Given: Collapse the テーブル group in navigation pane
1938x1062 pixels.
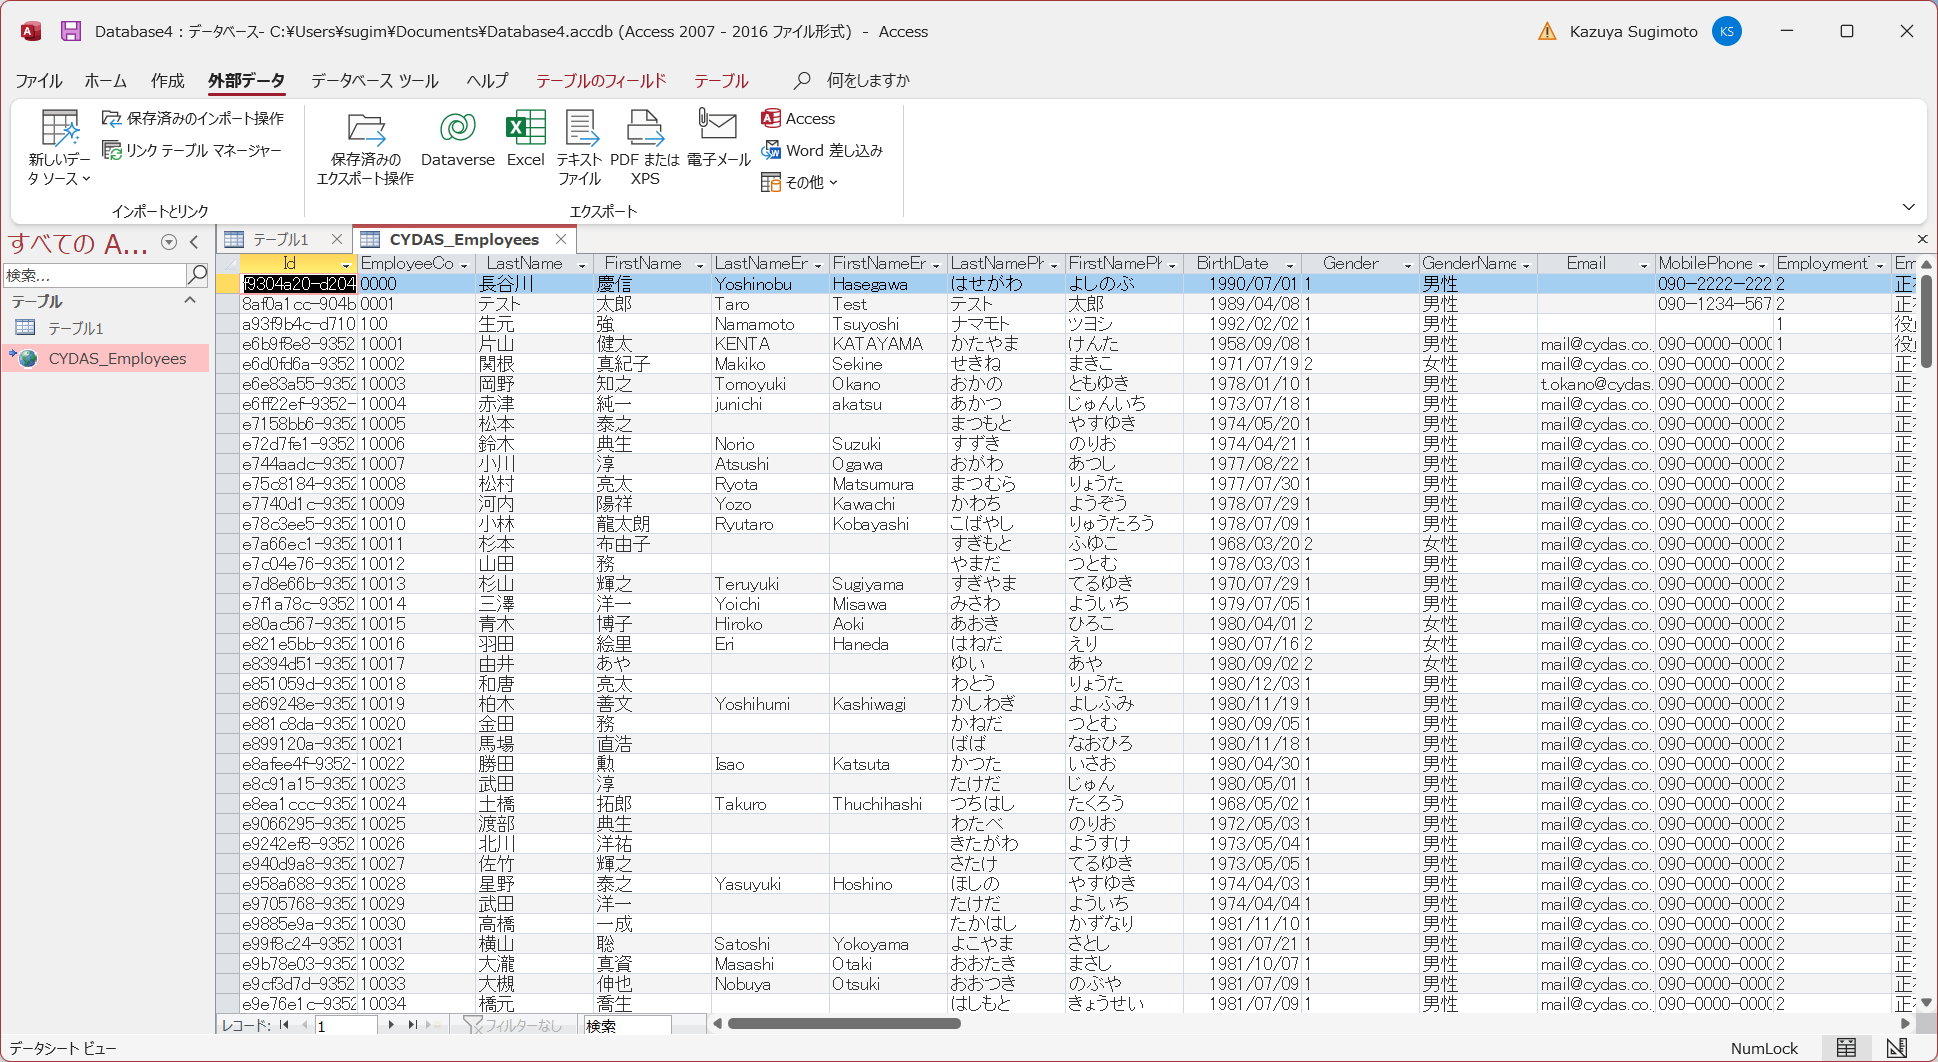Looking at the screenshot, I should pyautogui.click(x=190, y=301).
